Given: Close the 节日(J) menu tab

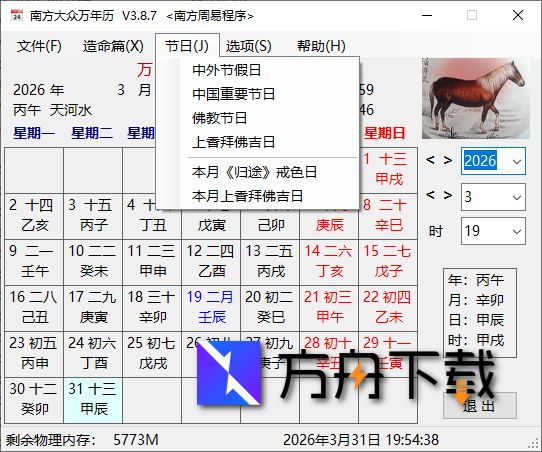Looking at the screenshot, I should [187, 46].
